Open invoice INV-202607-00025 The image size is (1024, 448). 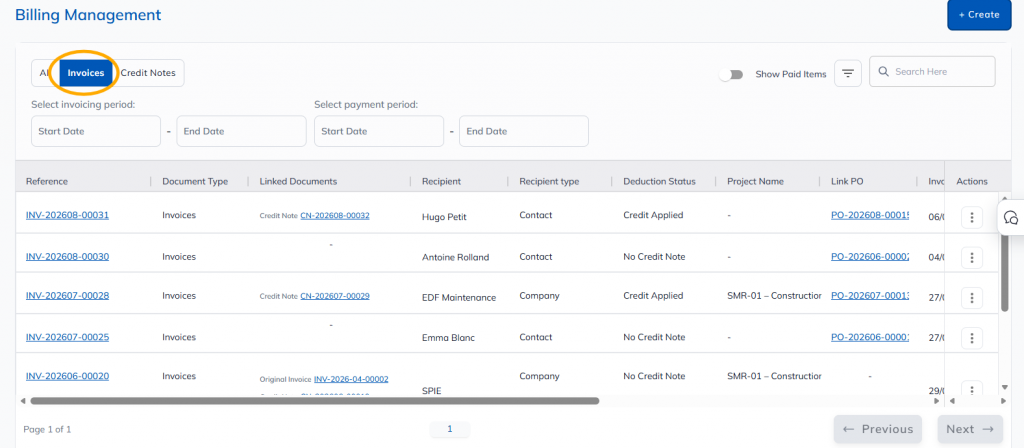point(67,337)
